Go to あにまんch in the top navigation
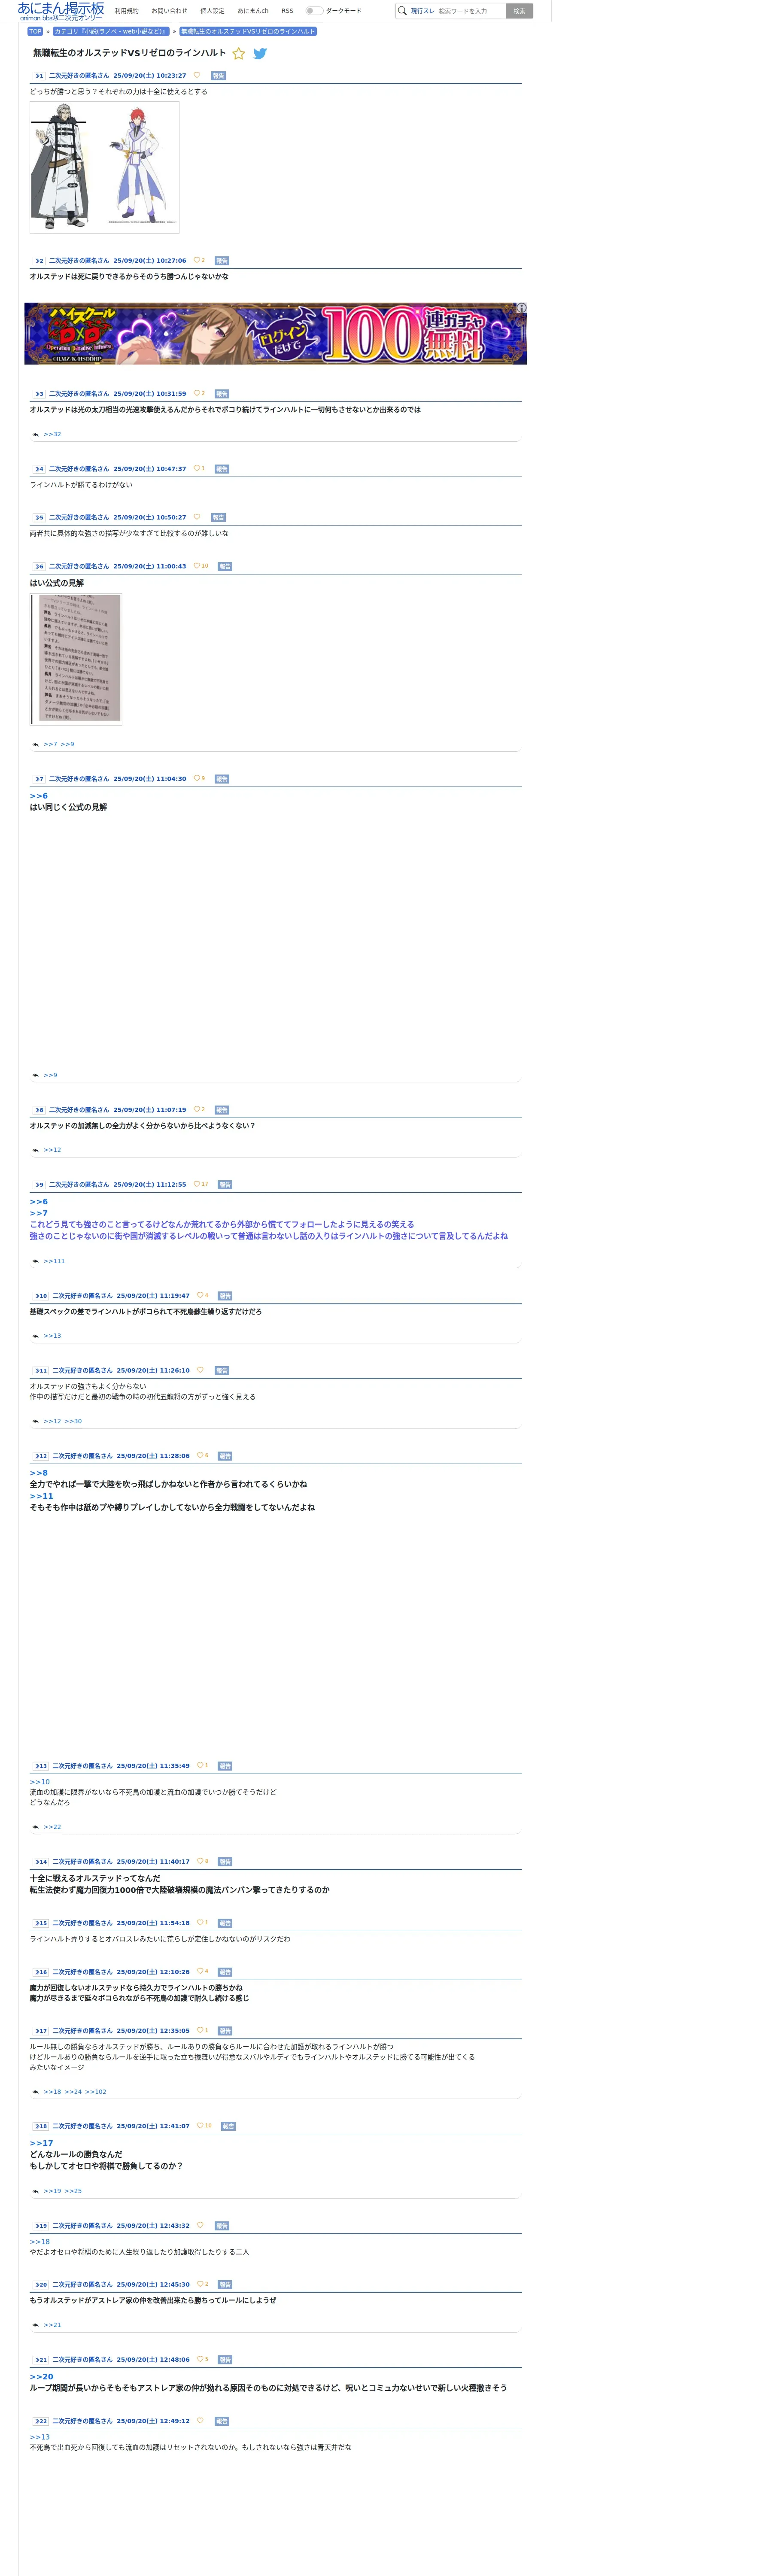Viewport: 778px width, 2576px height. 253,11
